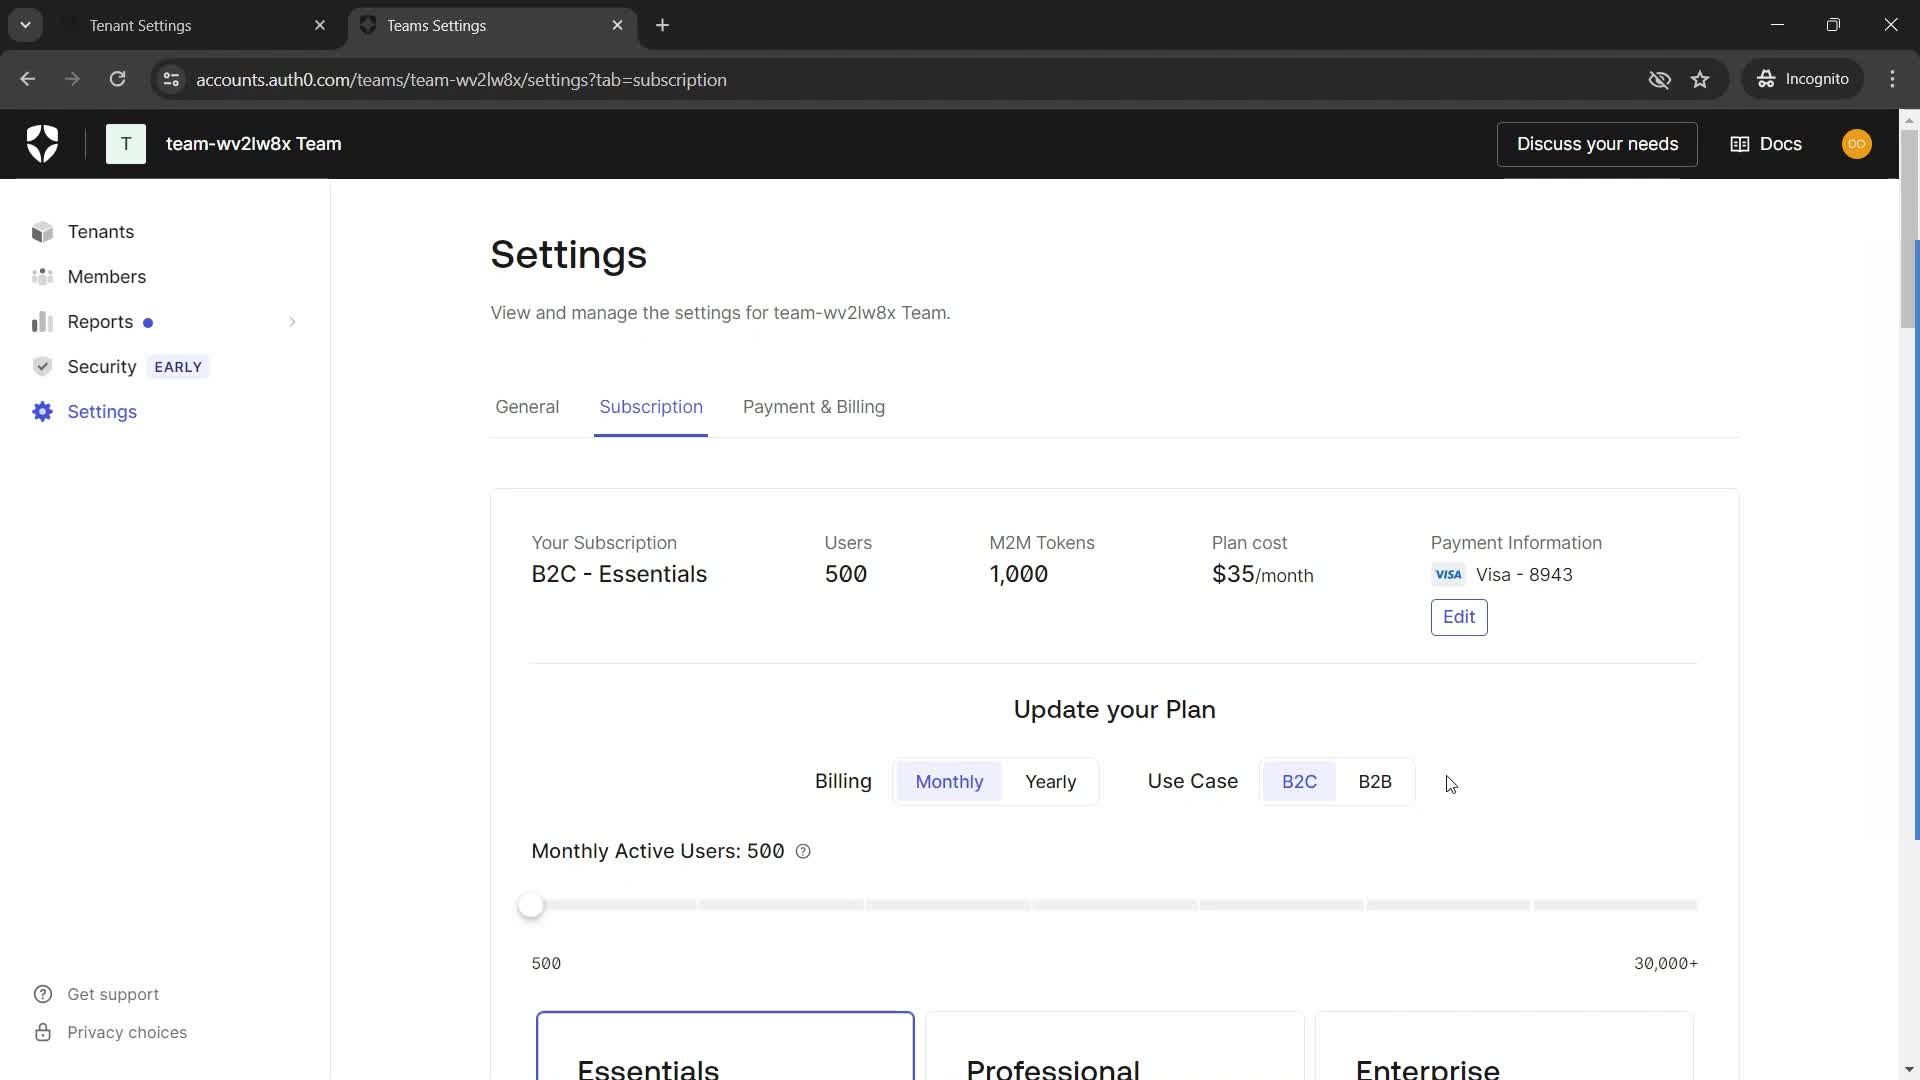Select the Subscription tab
The width and height of the screenshot is (1920, 1080).
tap(651, 407)
